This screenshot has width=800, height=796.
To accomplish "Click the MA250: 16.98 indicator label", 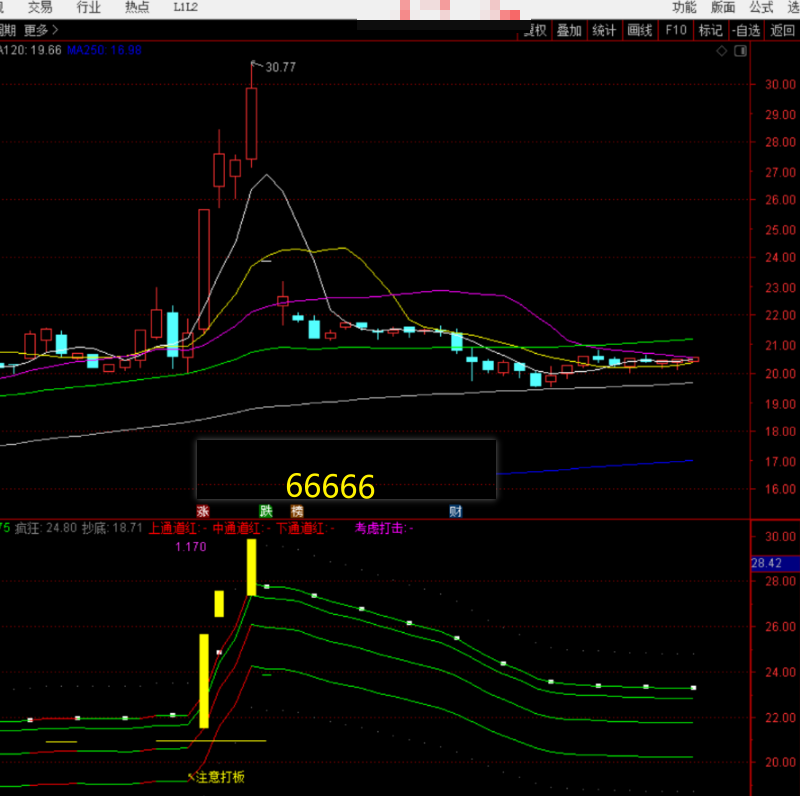I will click(x=104, y=50).
